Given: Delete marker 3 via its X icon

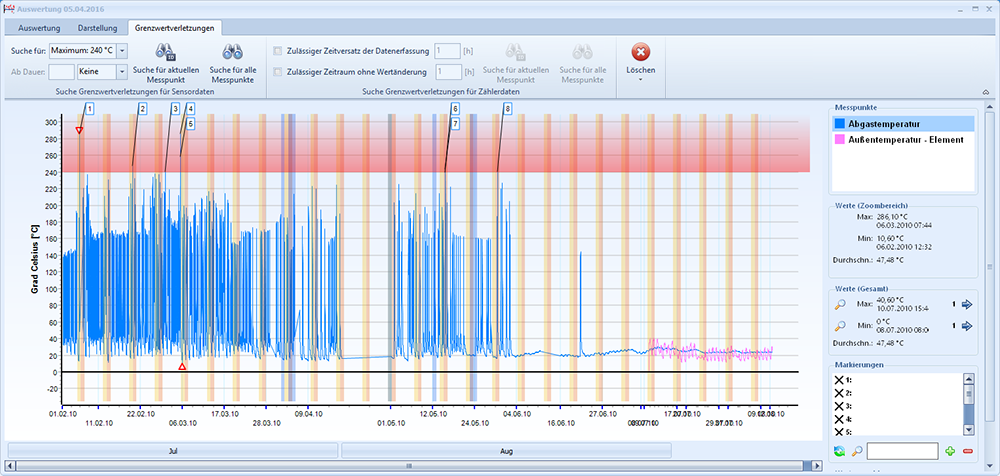Looking at the screenshot, I should coord(839,406).
